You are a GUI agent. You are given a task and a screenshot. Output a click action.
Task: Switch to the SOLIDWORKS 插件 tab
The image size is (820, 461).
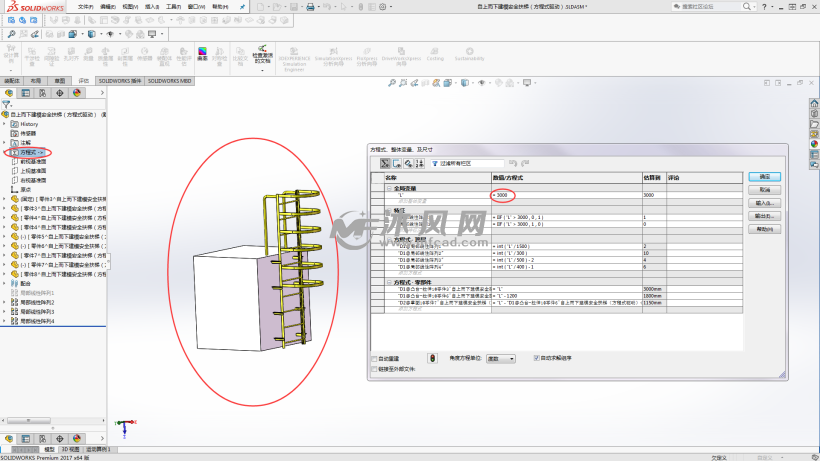(x=120, y=81)
